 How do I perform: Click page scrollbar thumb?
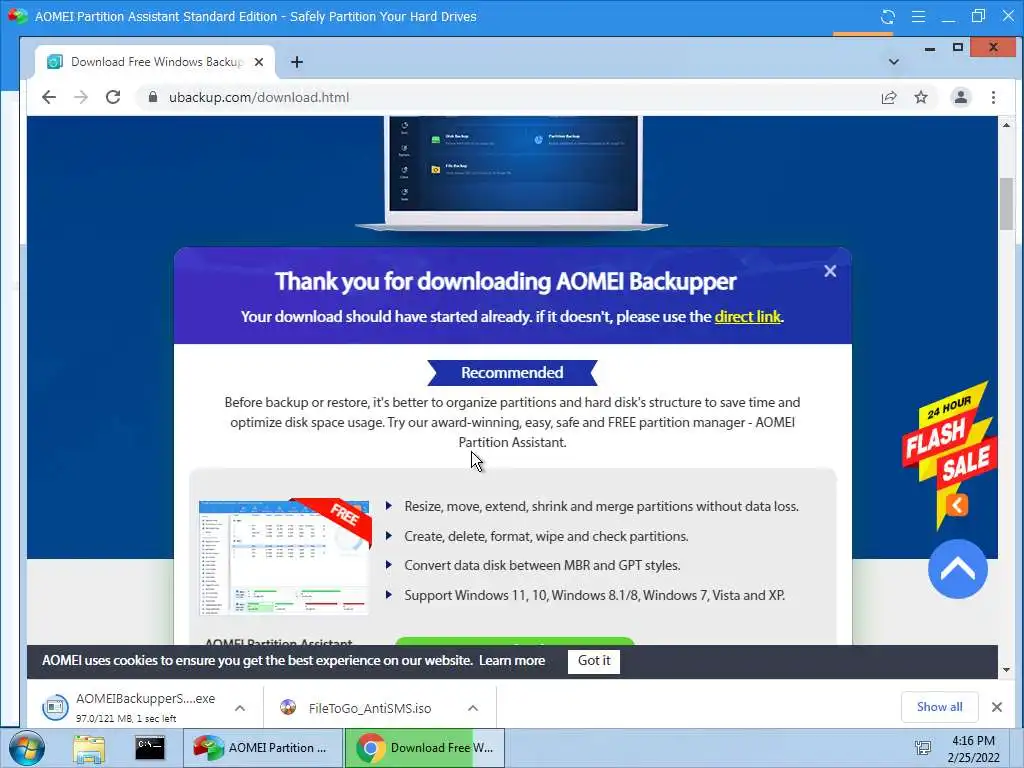click(x=1006, y=204)
